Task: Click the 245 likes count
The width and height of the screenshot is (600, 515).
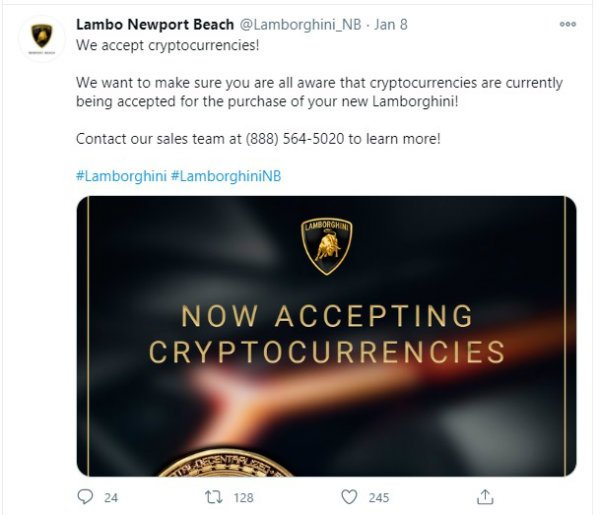Action: (x=379, y=497)
